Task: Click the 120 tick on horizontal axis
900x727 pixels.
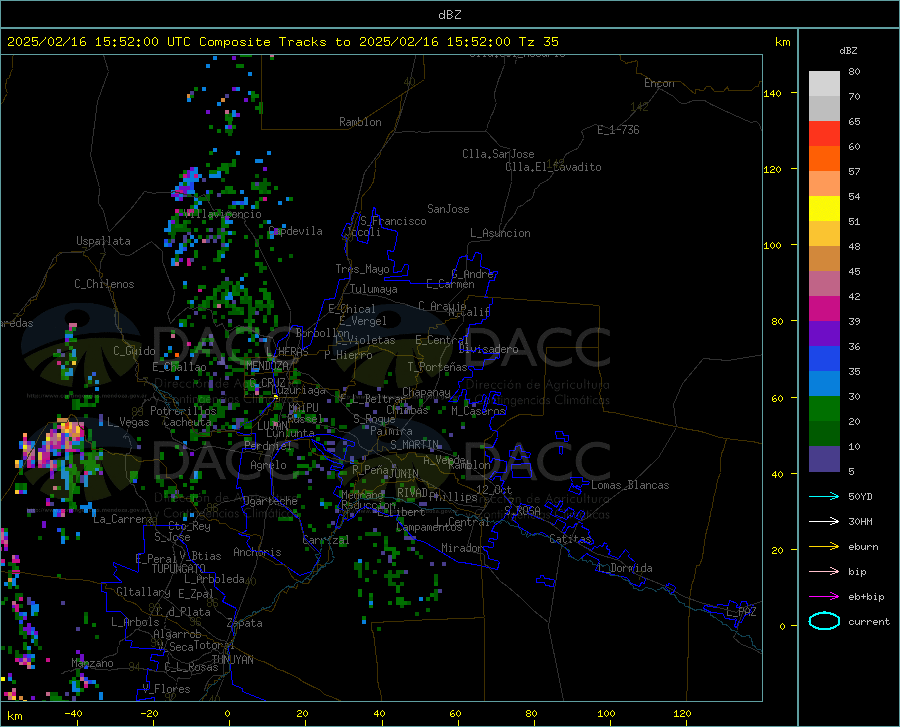Action: tap(682, 714)
